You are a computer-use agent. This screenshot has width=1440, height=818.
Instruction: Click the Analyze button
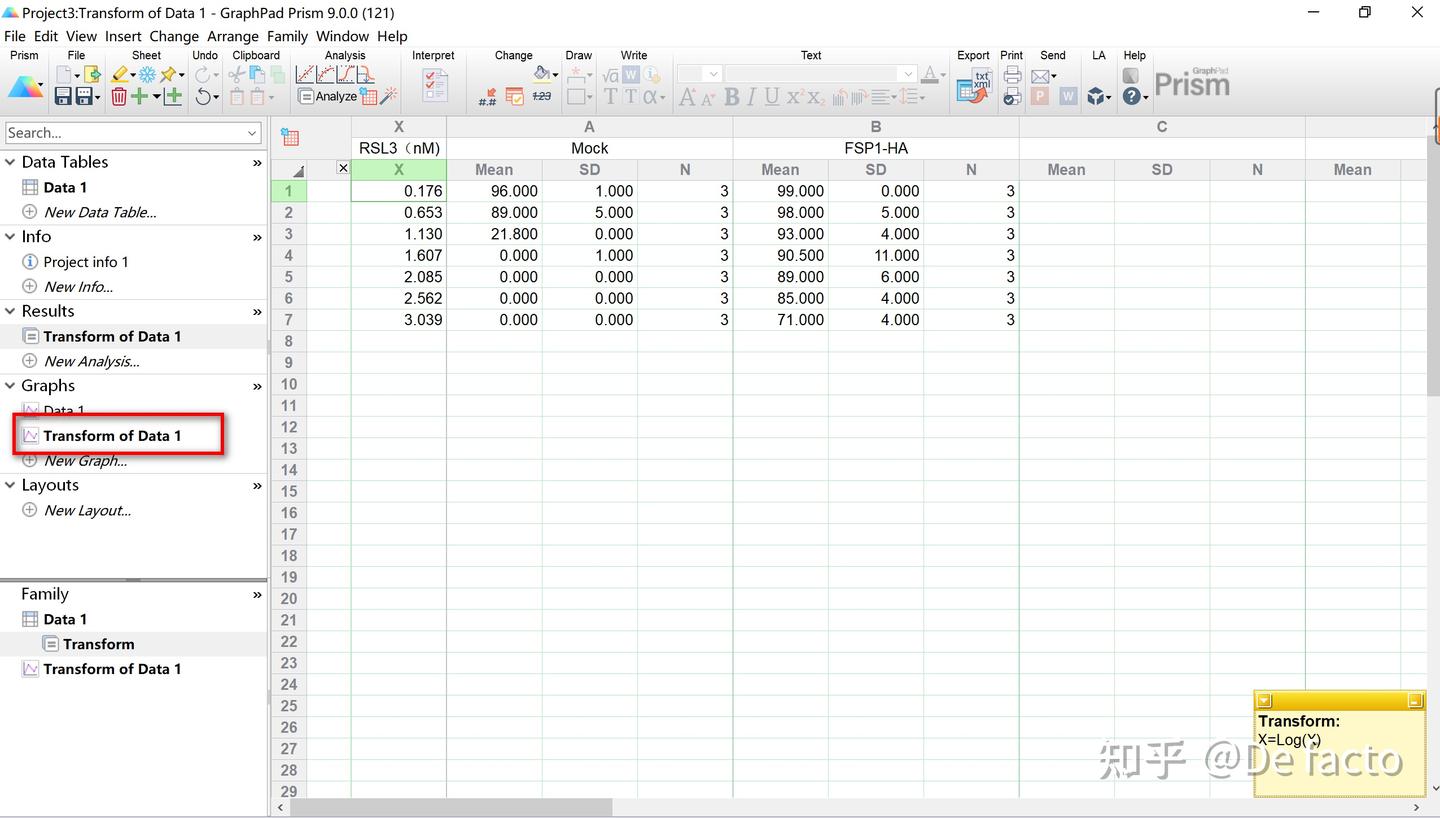(x=327, y=96)
